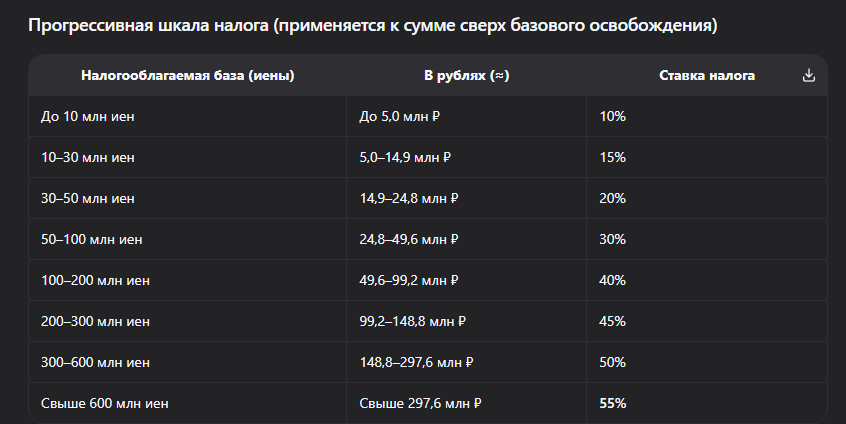
Task: Click the 10% tax rate cell
Action: [x=612, y=116]
